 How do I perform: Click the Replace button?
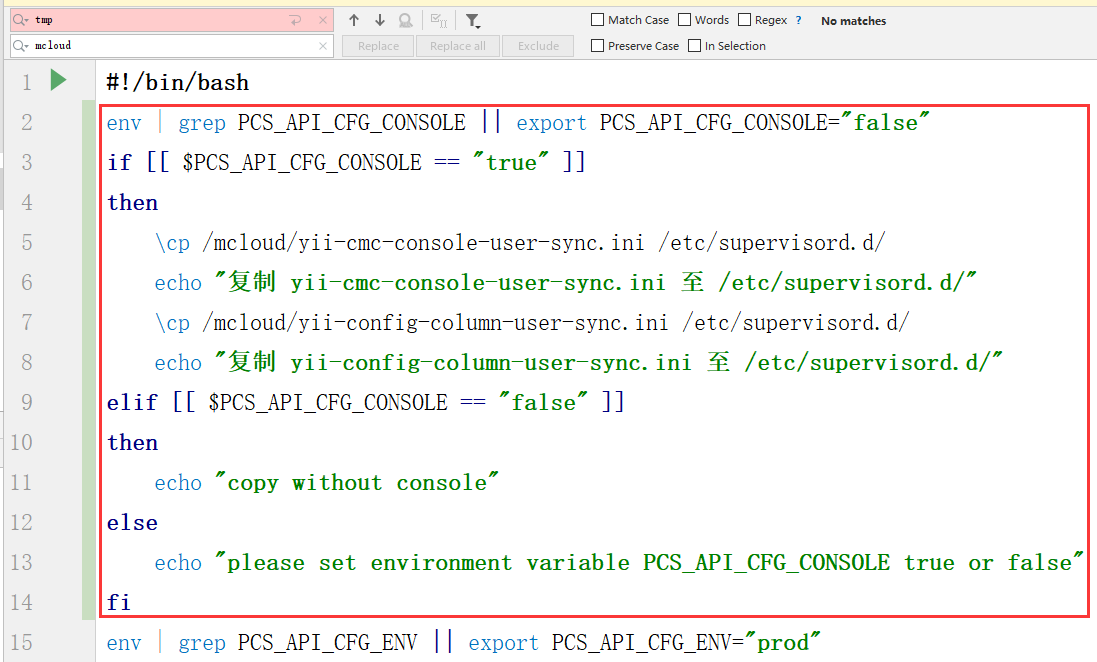click(378, 46)
